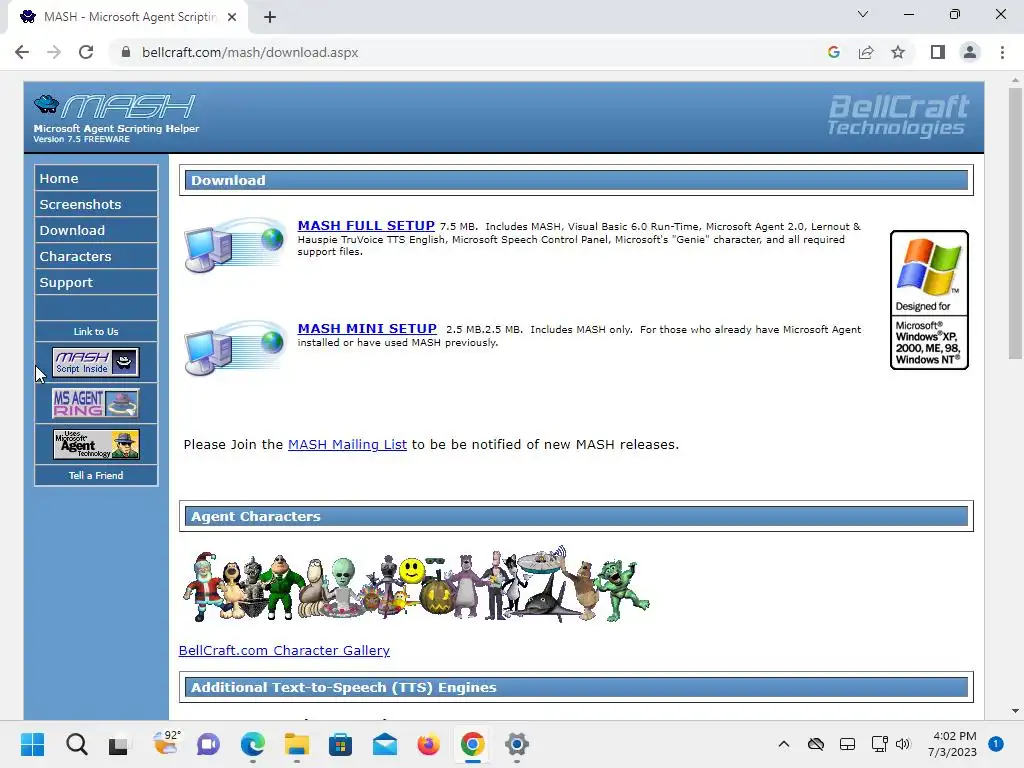Click the page vertical scrollbar thumb

pos(1015,223)
